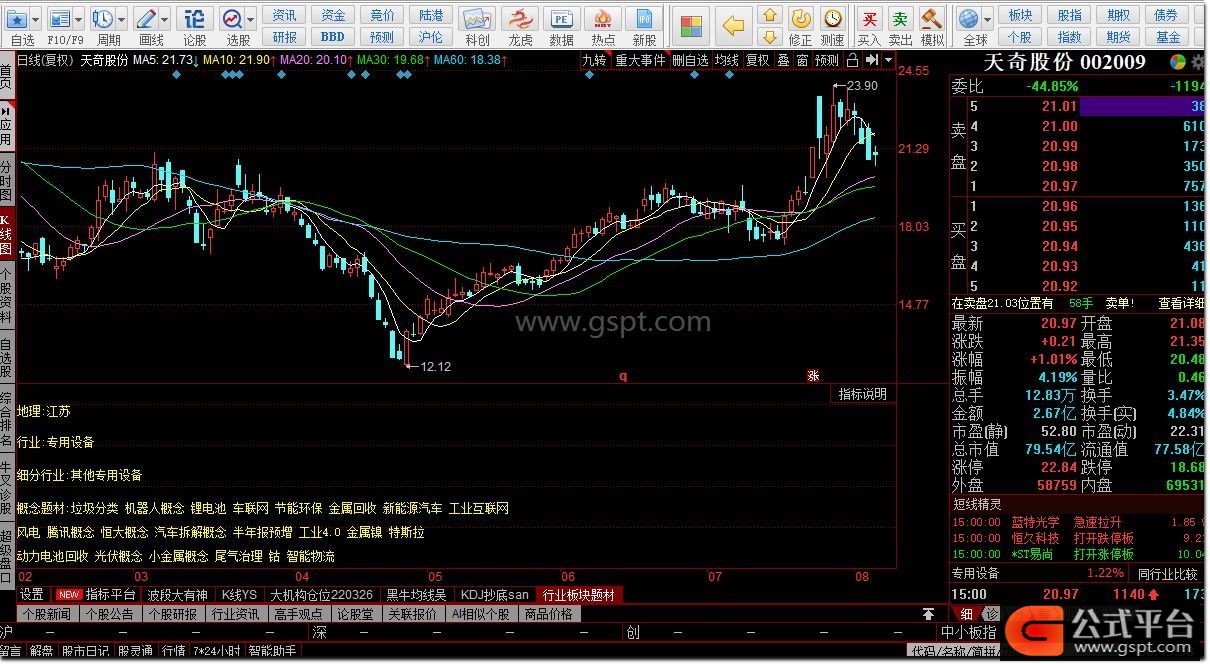The height and width of the screenshot is (664, 1210).
Task: Select the K线图 side tab
Action: coord(6,234)
